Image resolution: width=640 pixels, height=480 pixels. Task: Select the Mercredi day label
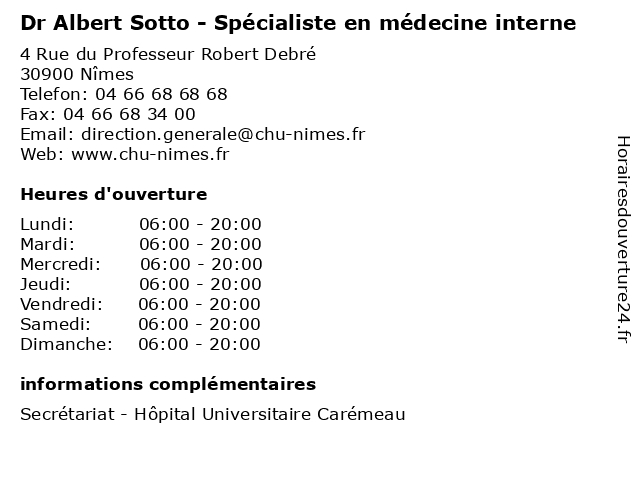[60, 264]
